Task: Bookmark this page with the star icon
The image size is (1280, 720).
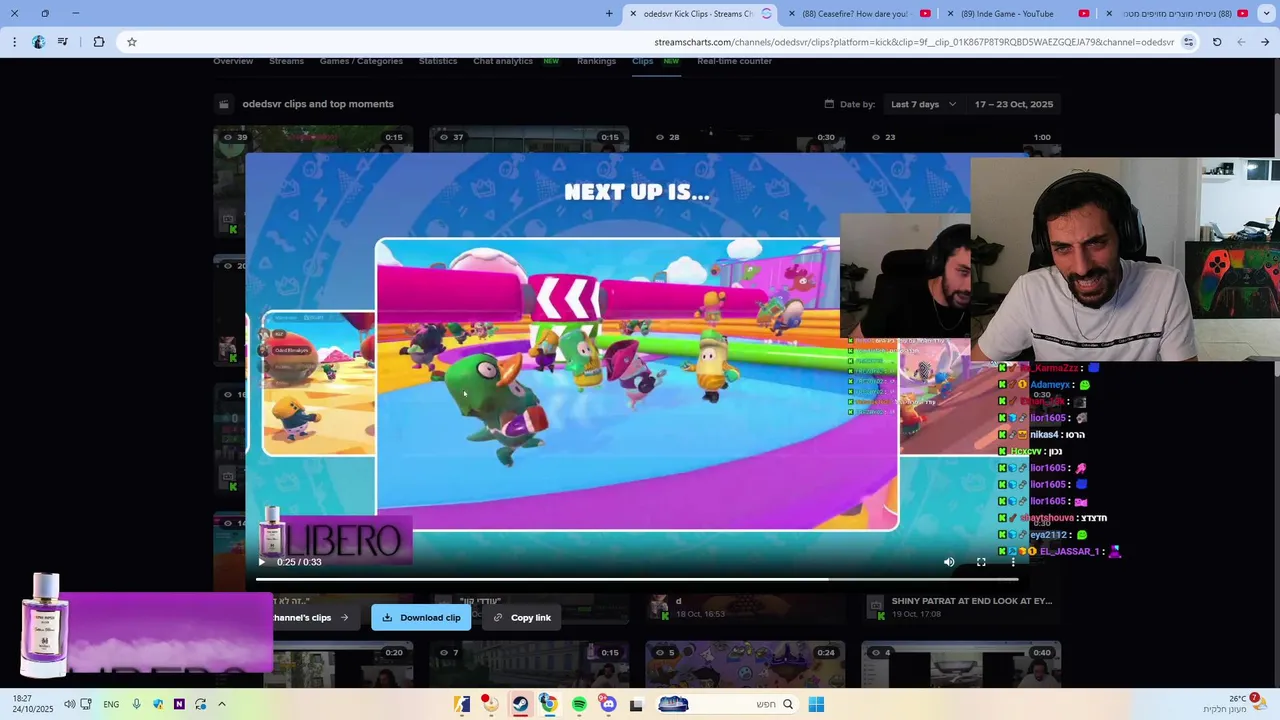Action: point(131,42)
